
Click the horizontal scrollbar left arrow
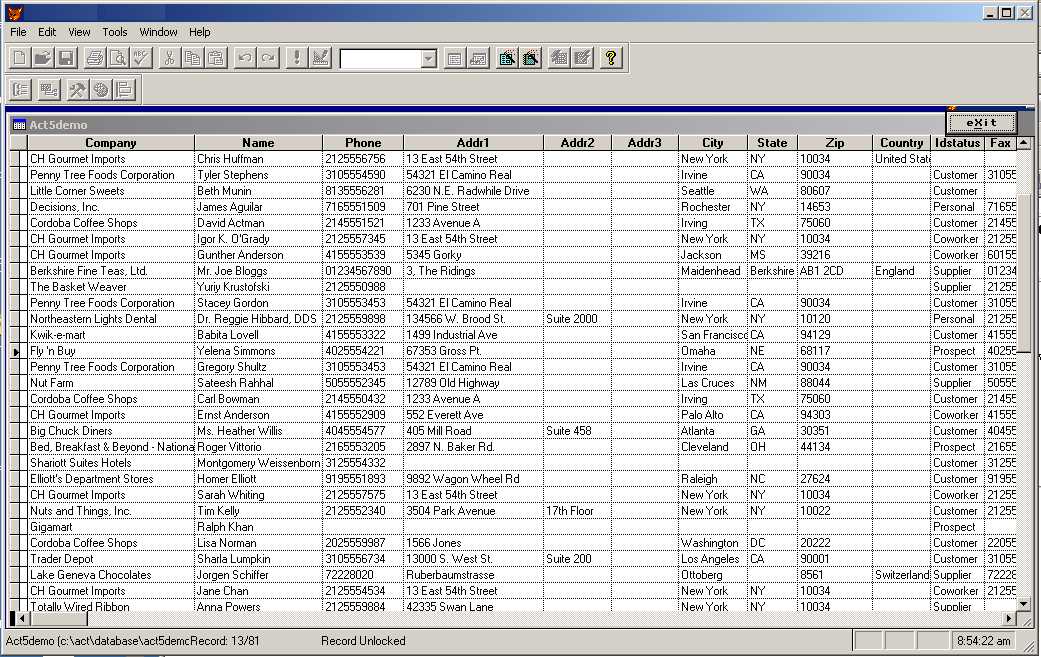[x=21, y=619]
